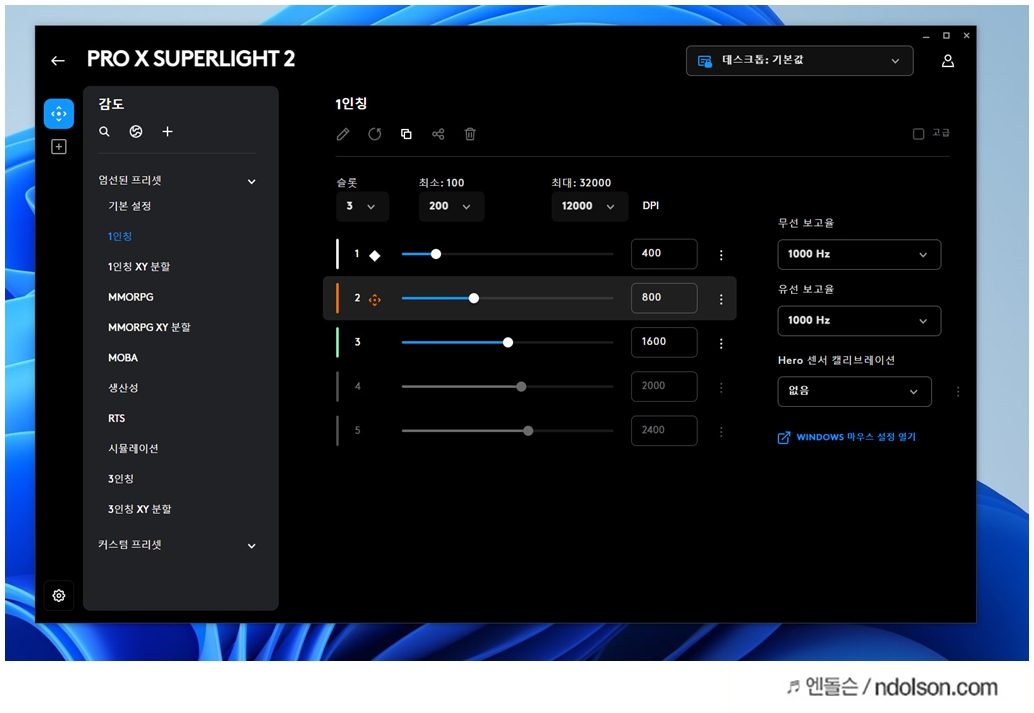Select the MOBA preset

[123, 357]
